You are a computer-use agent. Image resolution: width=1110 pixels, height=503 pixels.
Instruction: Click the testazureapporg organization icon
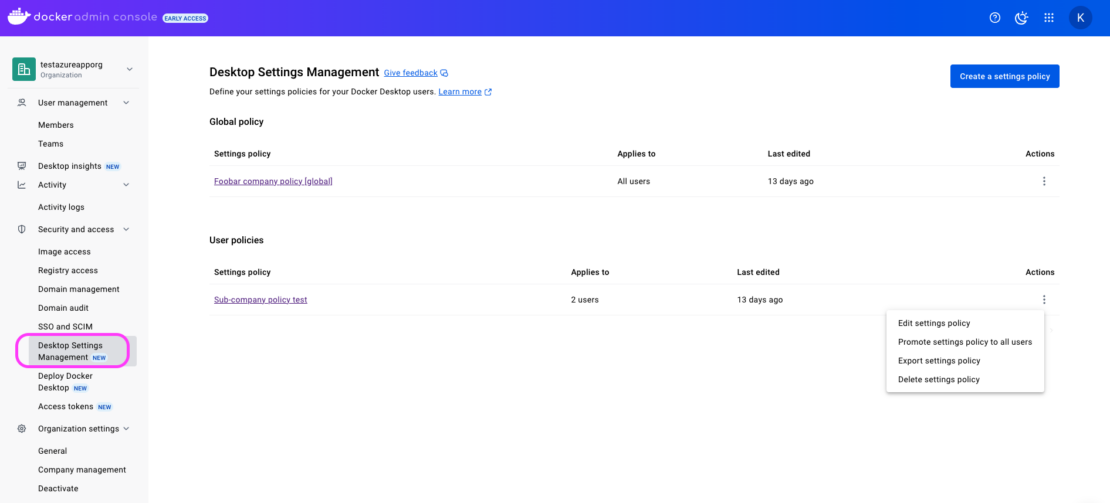tap(24, 68)
